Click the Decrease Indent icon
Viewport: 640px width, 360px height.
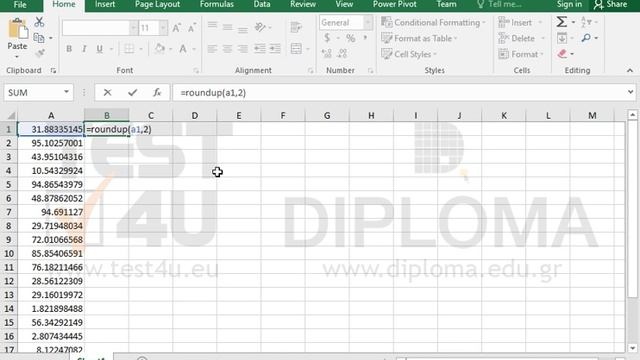point(260,49)
